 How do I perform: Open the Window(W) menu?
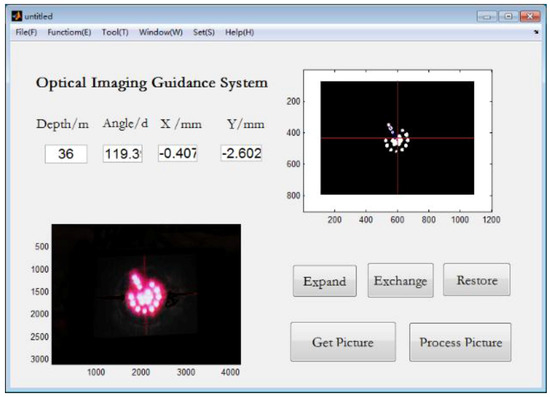point(161,32)
